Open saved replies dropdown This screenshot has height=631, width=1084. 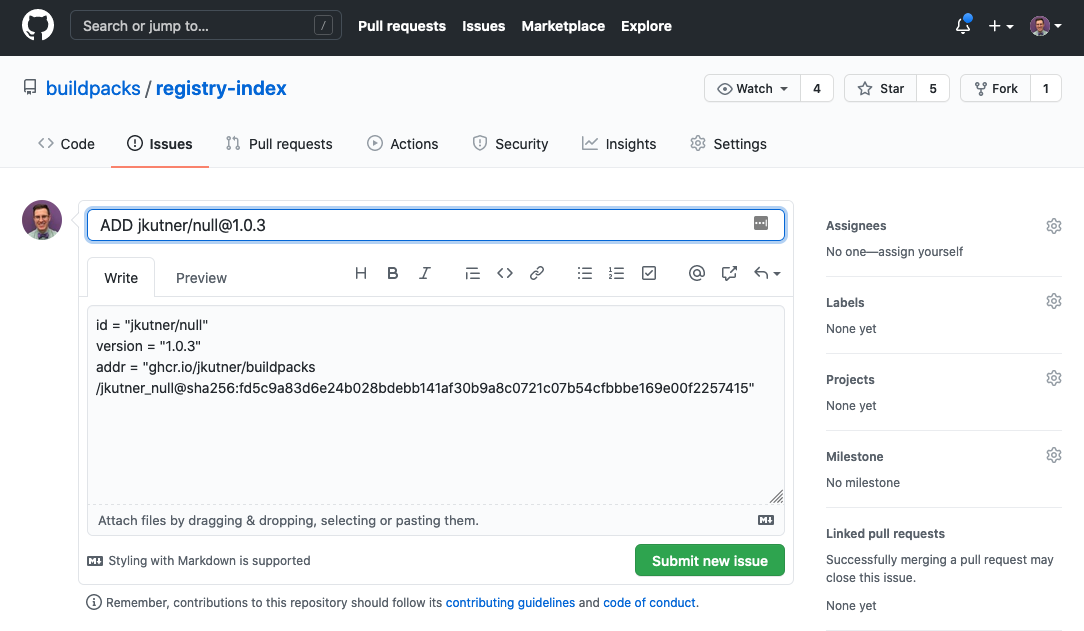pos(767,273)
